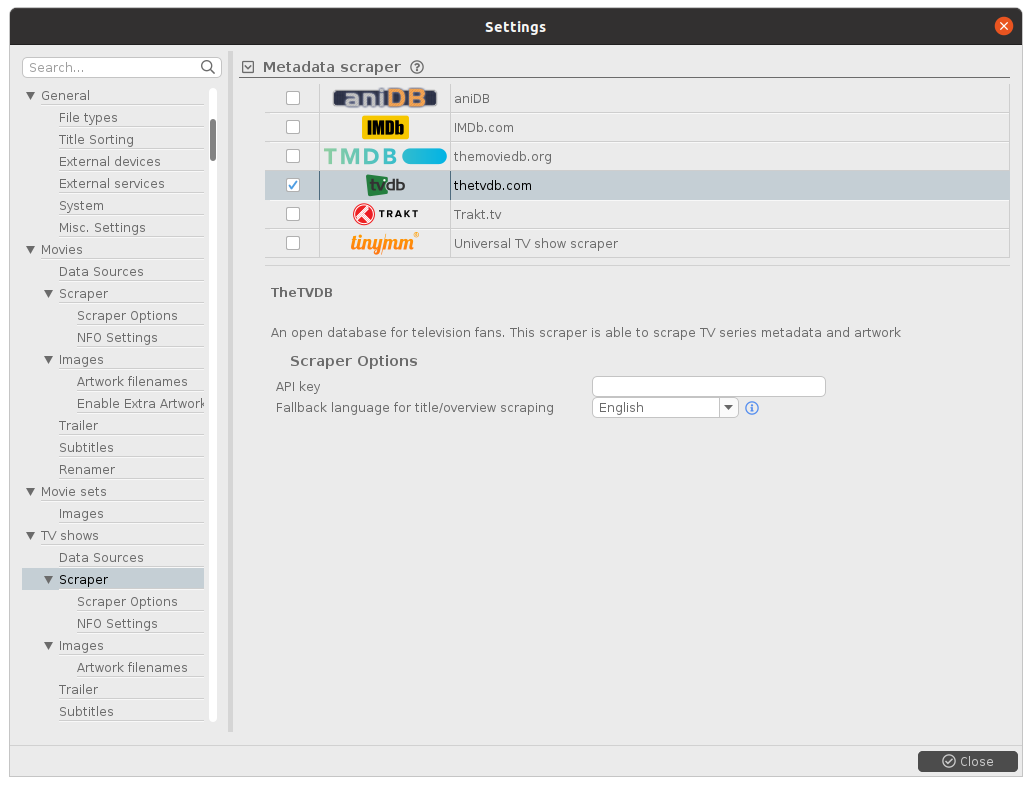This screenshot has height=786, width=1032.
Task: Click the IMDb logo icon
Action: (x=385, y=127)
